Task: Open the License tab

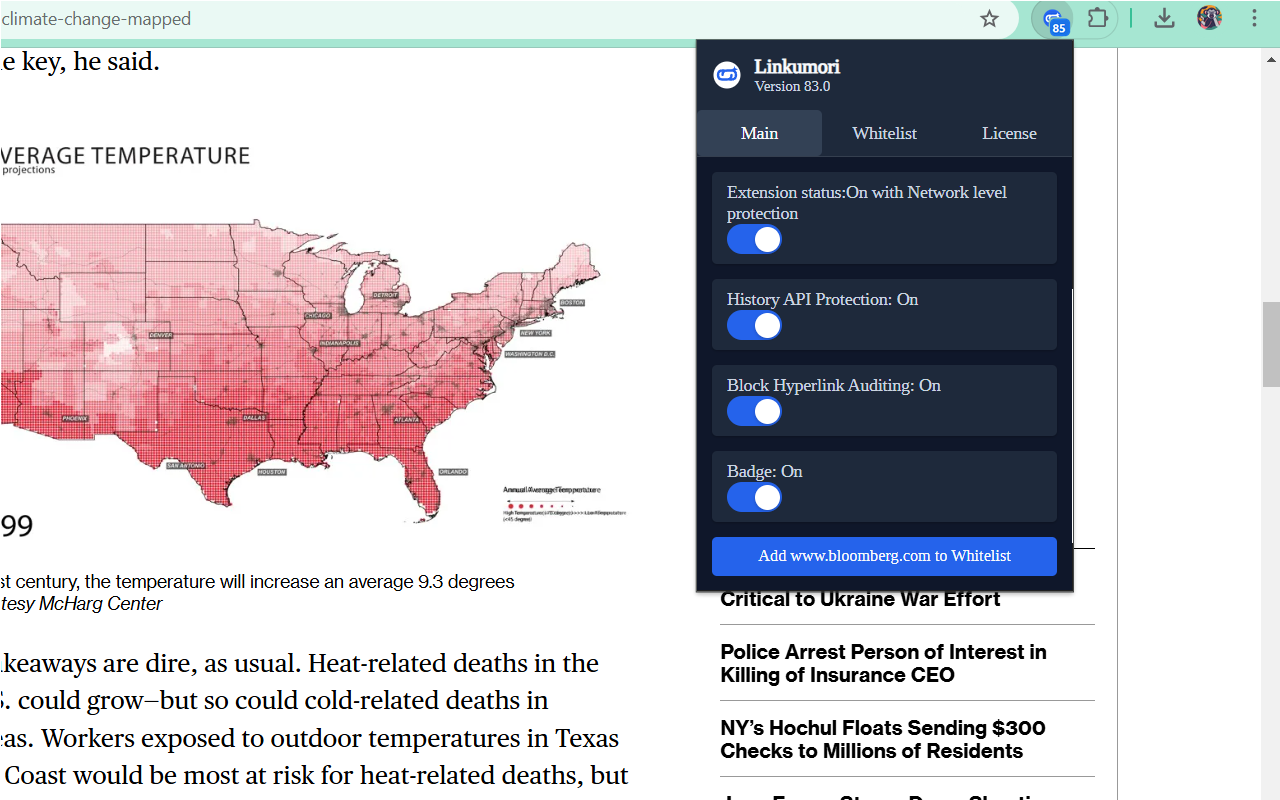Action: 1009,134
